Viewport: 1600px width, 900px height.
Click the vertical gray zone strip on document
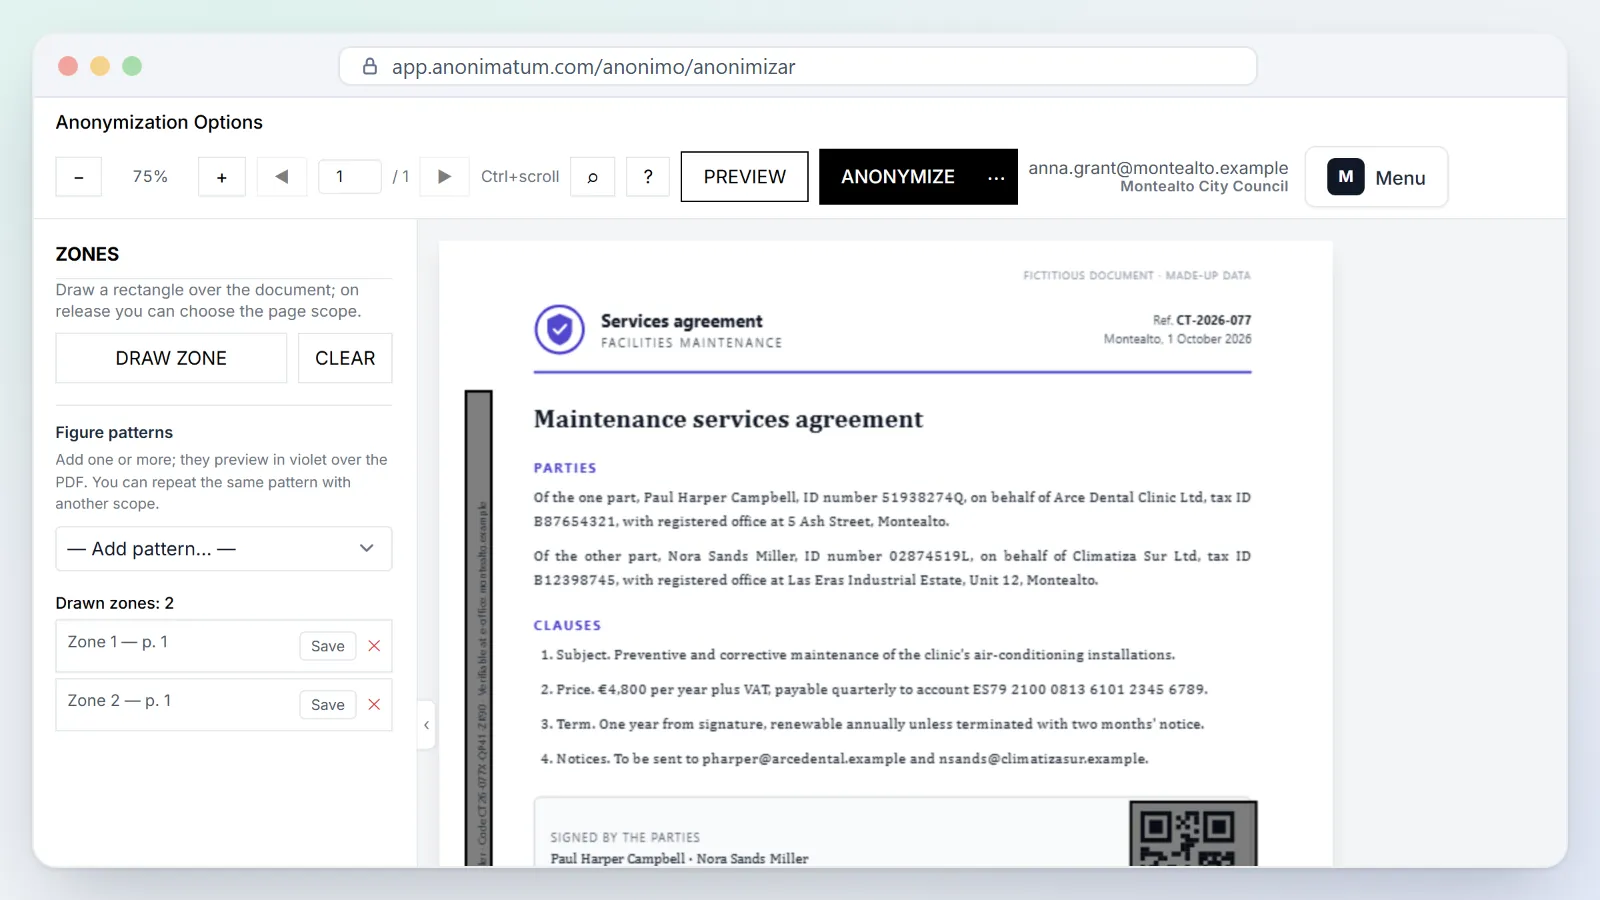(479, 628)
